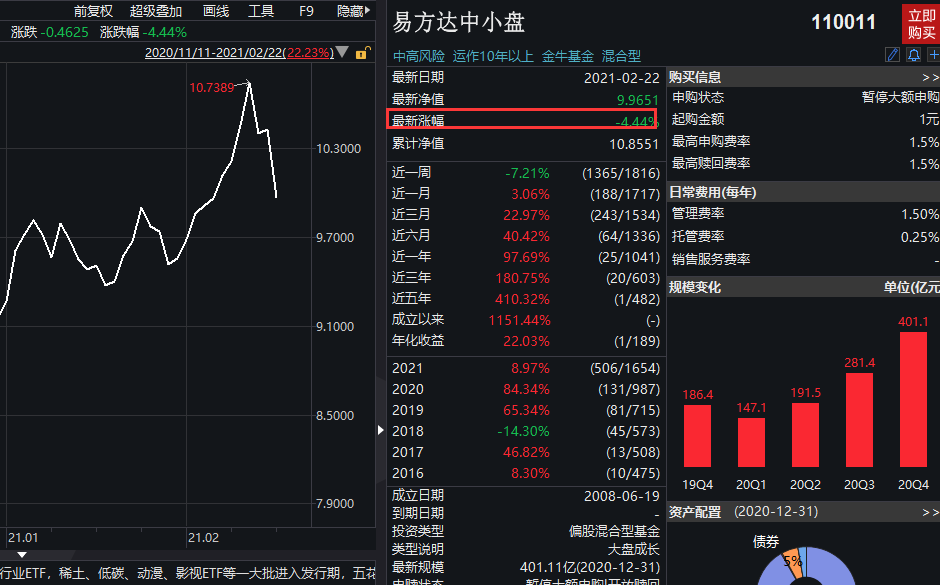Click the bell alert icon
940x585 pixels.
coord(914,55)
